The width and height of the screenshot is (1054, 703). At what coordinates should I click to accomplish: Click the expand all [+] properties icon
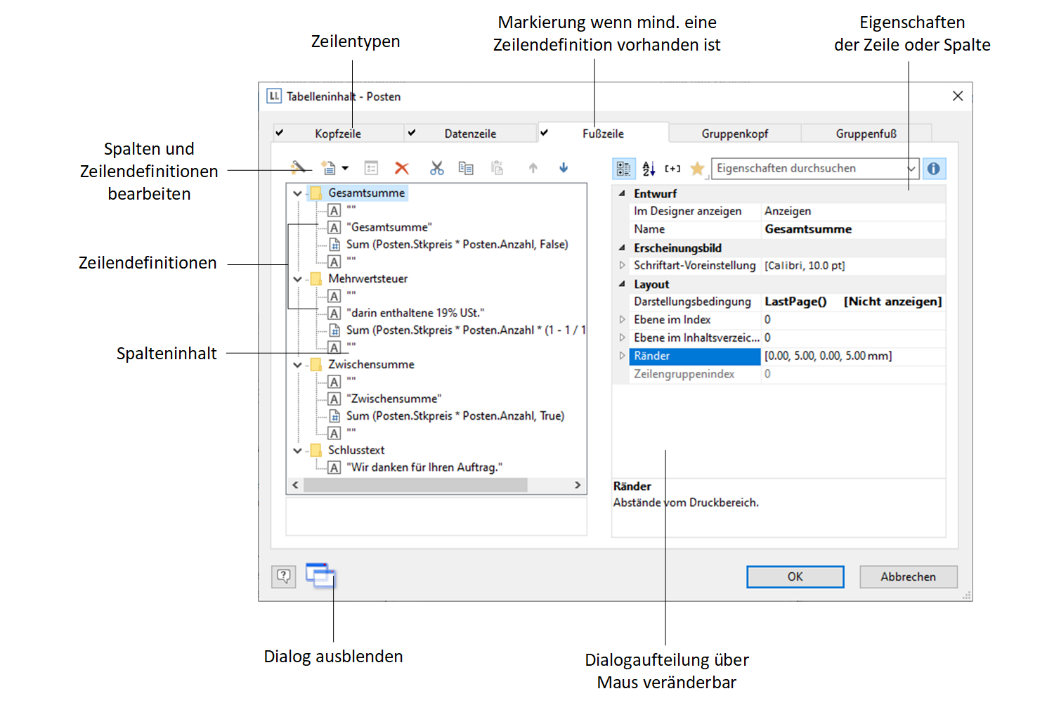click(x=672, y=169)
